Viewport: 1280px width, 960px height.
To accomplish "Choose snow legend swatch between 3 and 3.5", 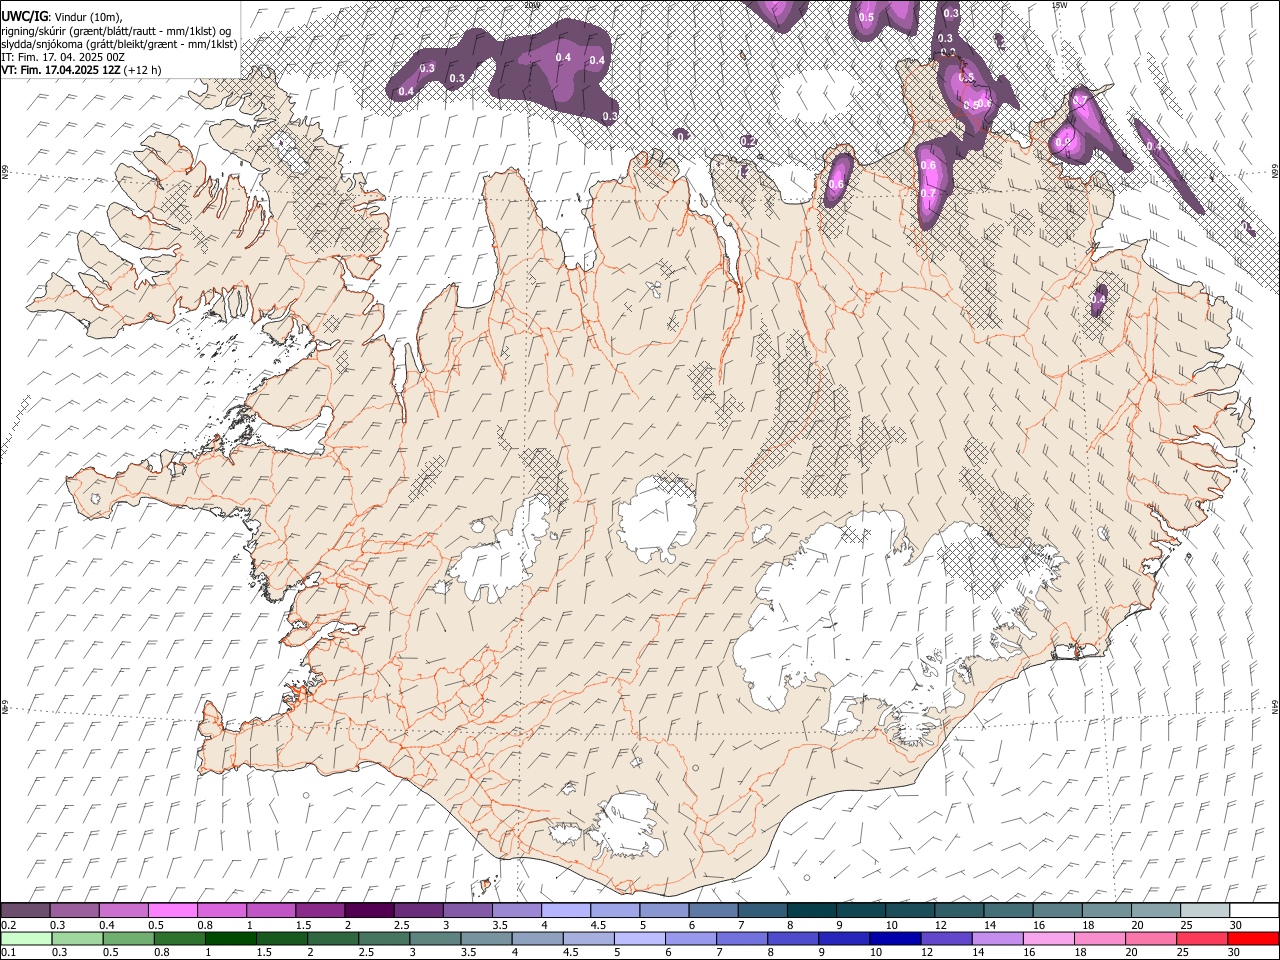I will 468,911.
